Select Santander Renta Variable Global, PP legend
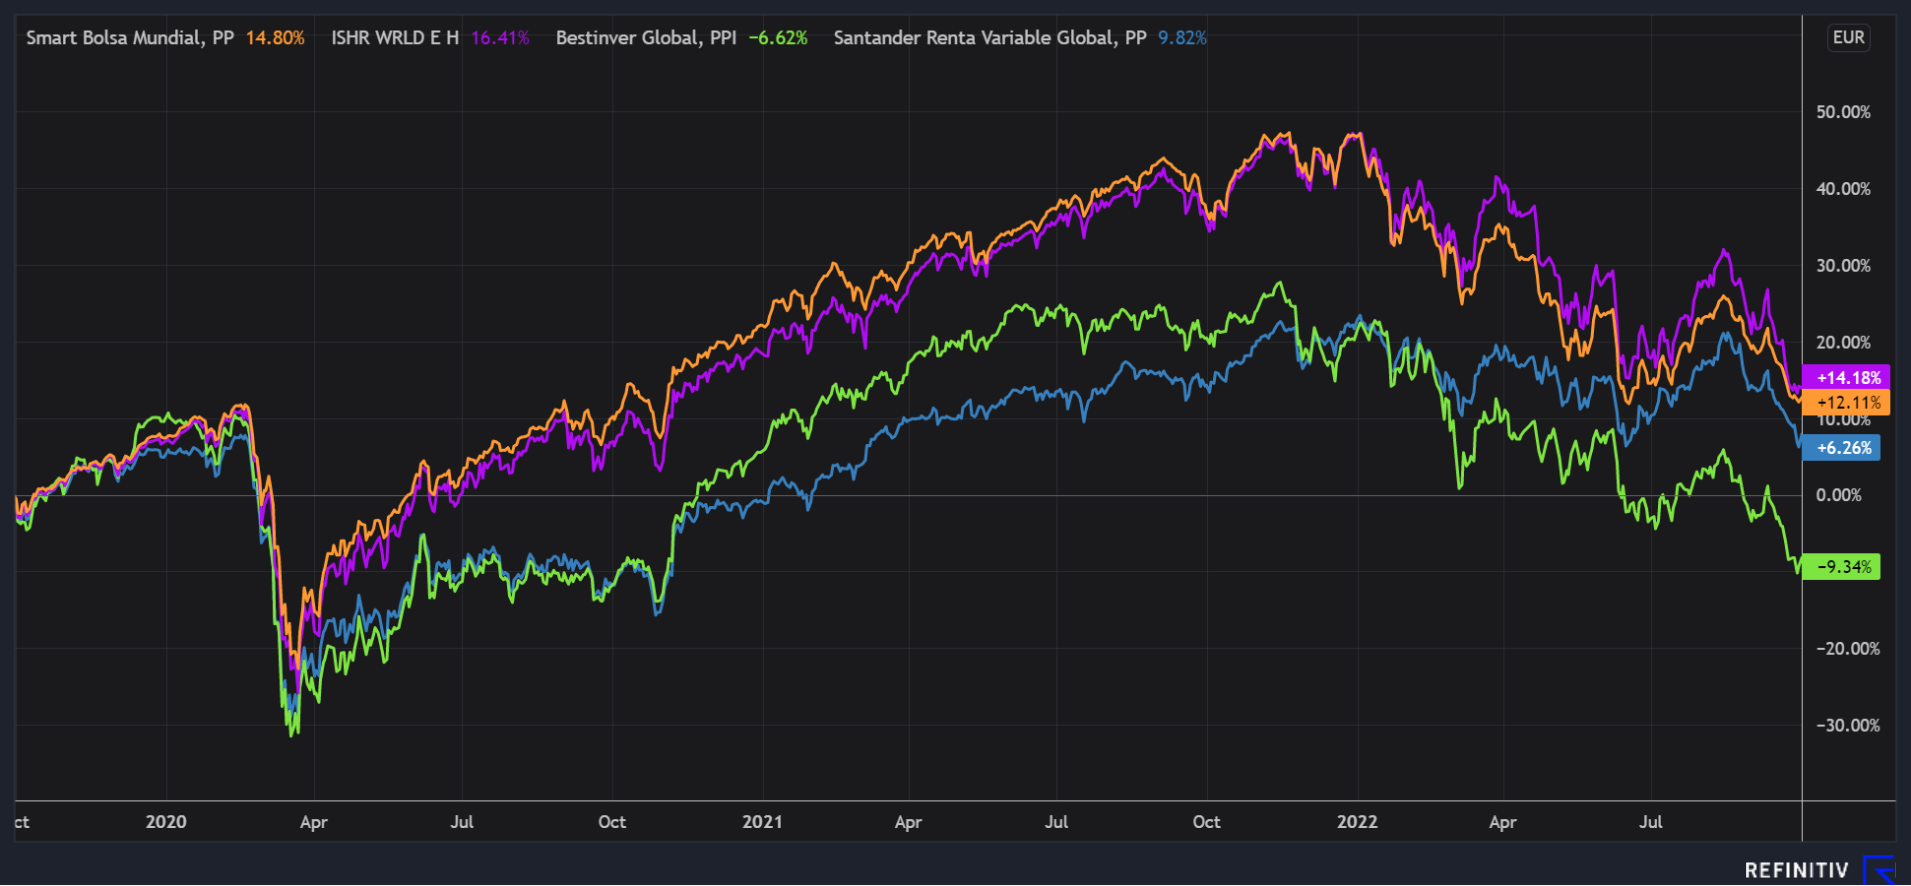Image resolution: width=1911 pixels, height=886 pixels. tap(990, 38)
